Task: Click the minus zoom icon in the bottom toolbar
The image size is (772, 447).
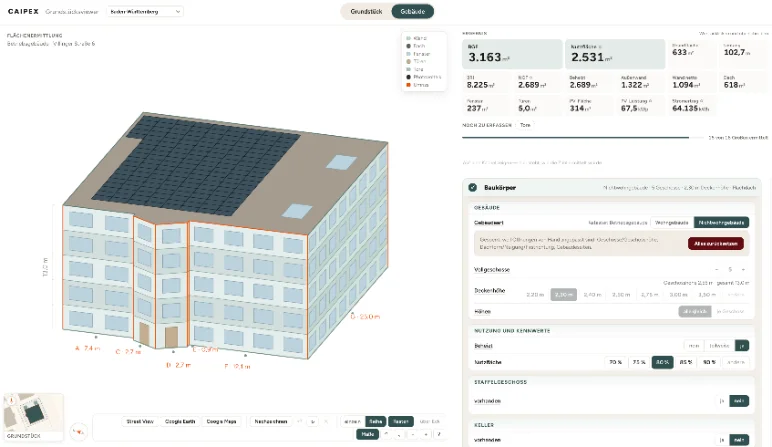Action: click(413, 434)
